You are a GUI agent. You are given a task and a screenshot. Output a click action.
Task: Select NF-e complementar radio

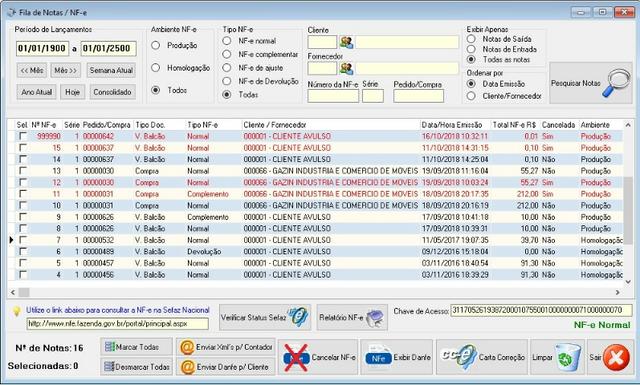tap(227, 54)
